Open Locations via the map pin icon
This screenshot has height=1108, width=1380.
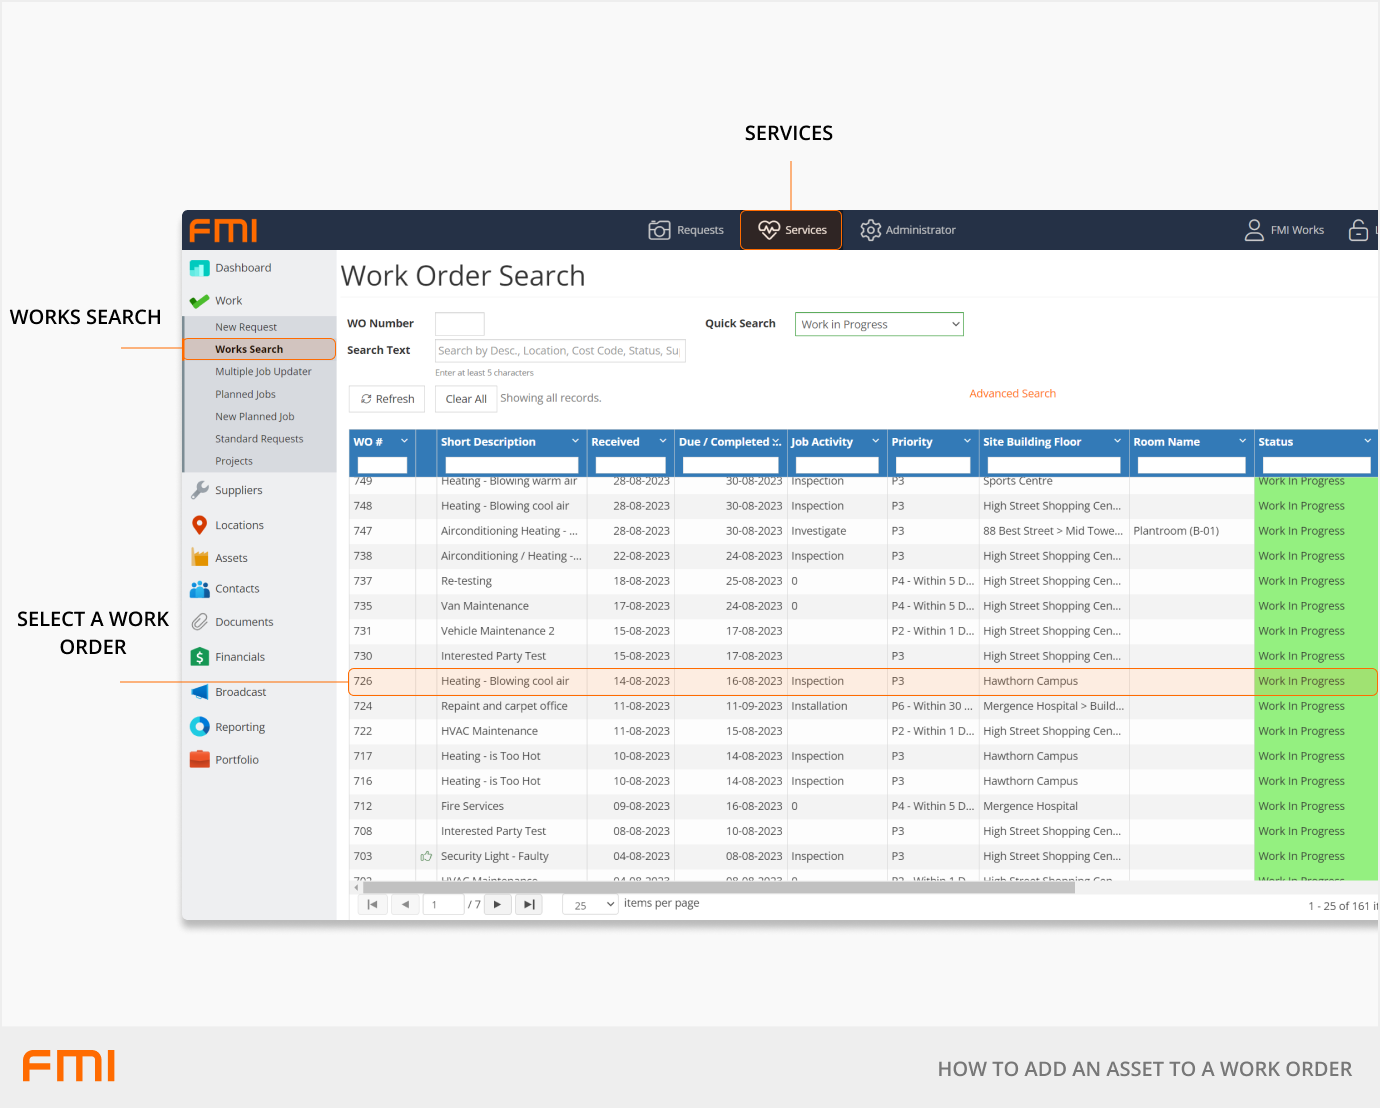click(x=200, y=525)
